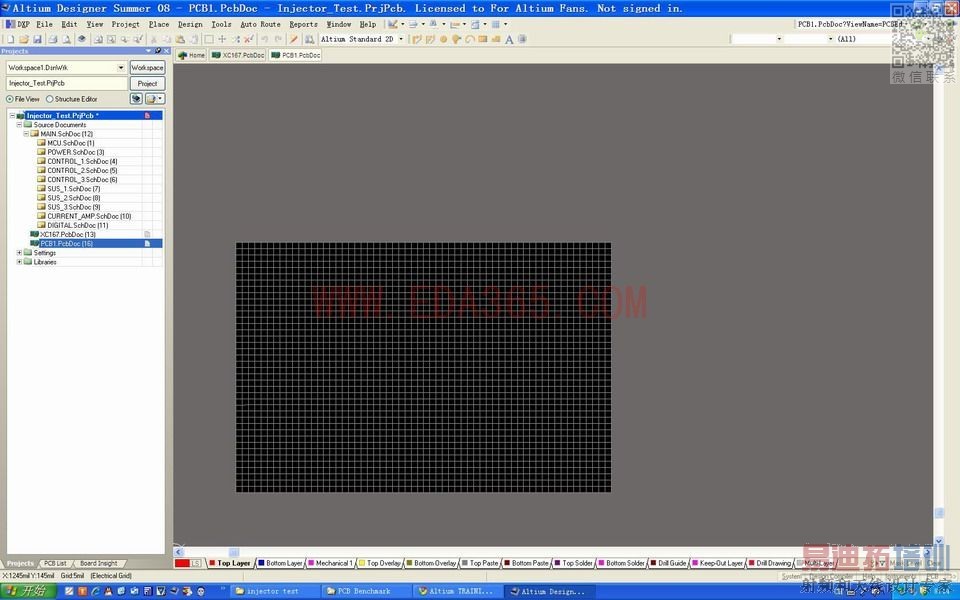
Task: Click the Print icon in toolbar
Action: tap(53, 39)
